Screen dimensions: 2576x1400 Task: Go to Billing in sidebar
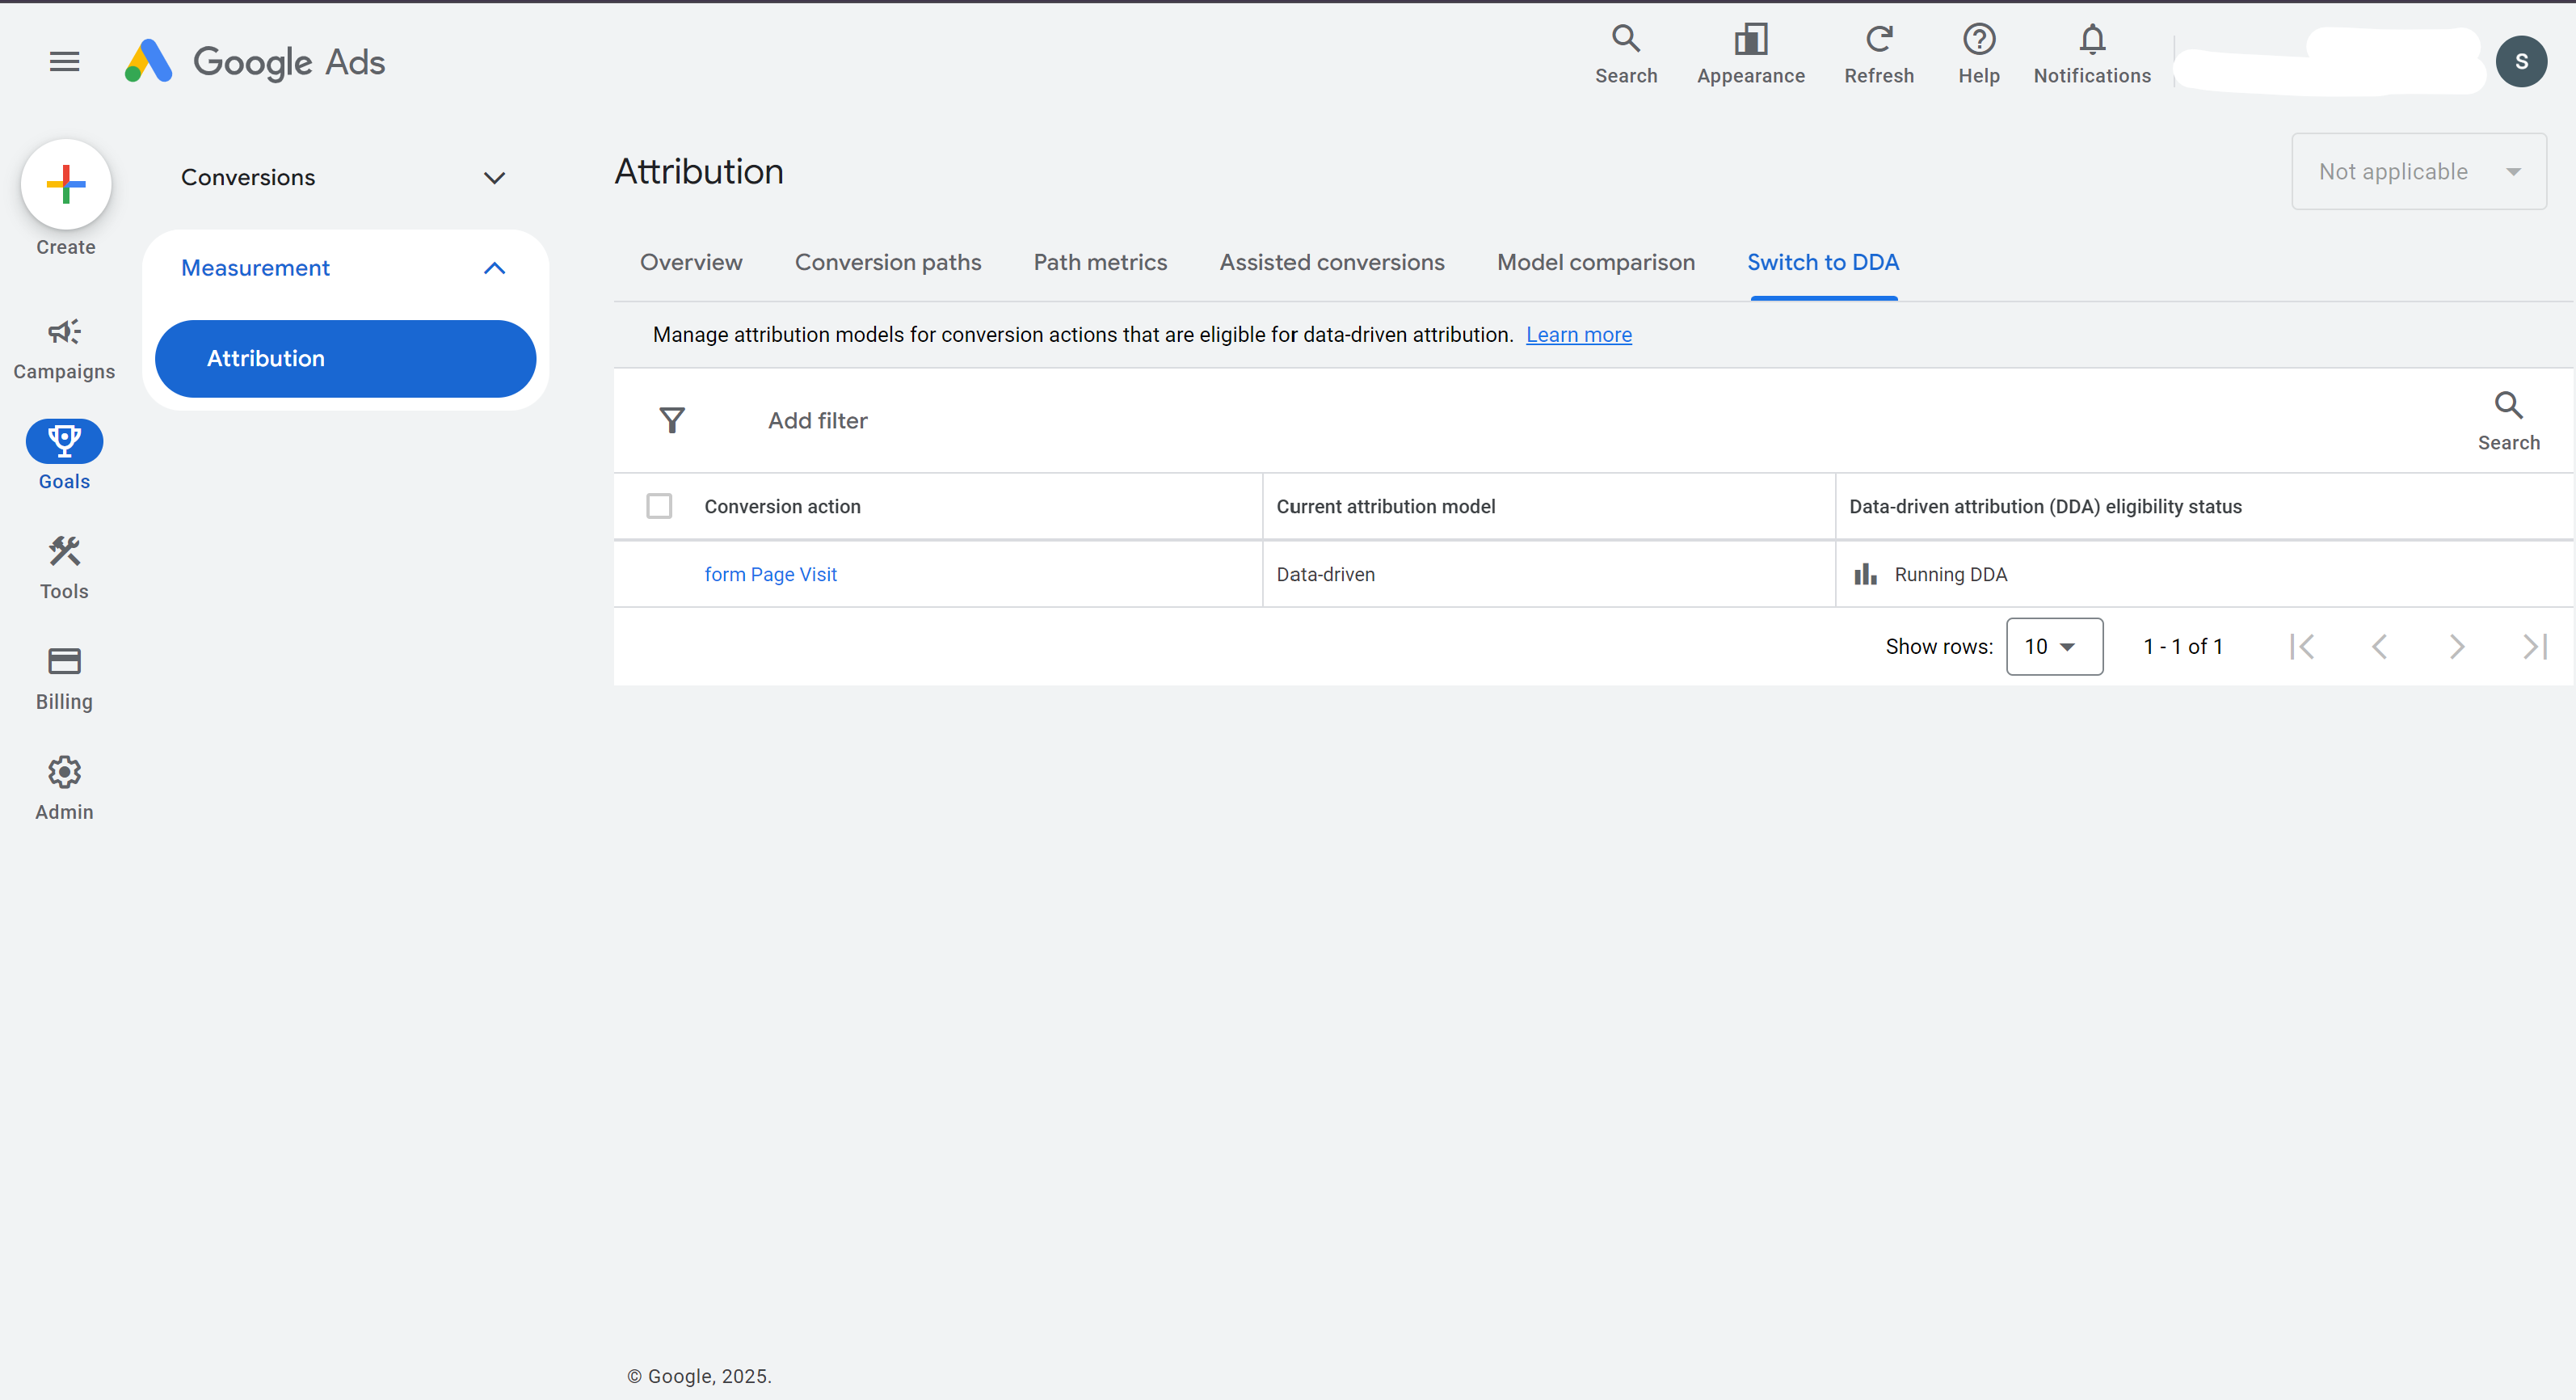coord(64,662)
